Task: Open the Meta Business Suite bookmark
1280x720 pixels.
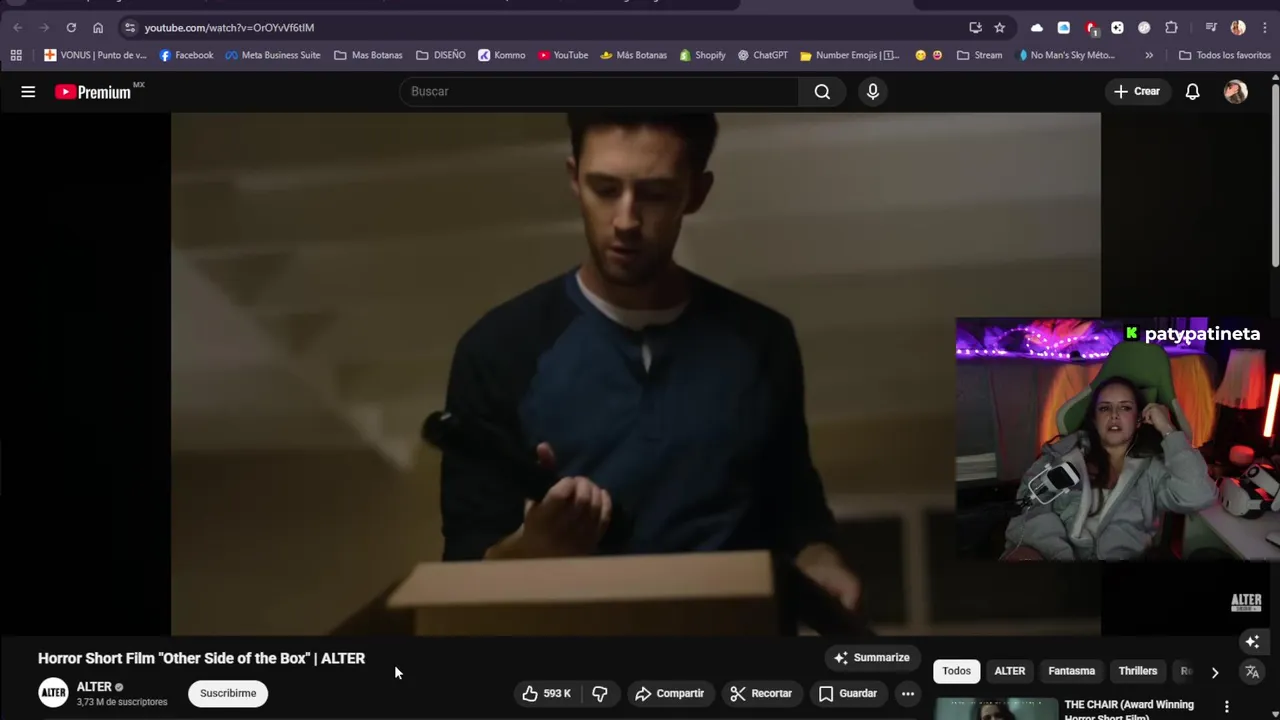Action: (272, 55)
